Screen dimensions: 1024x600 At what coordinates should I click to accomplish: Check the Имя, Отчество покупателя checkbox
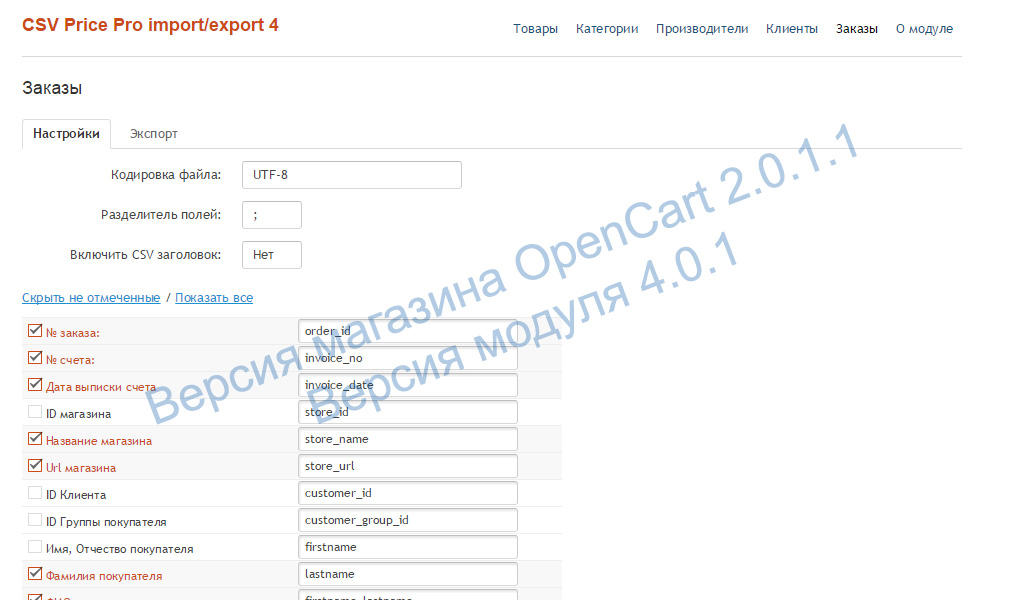pyautogui.click(x=35, y=547)
